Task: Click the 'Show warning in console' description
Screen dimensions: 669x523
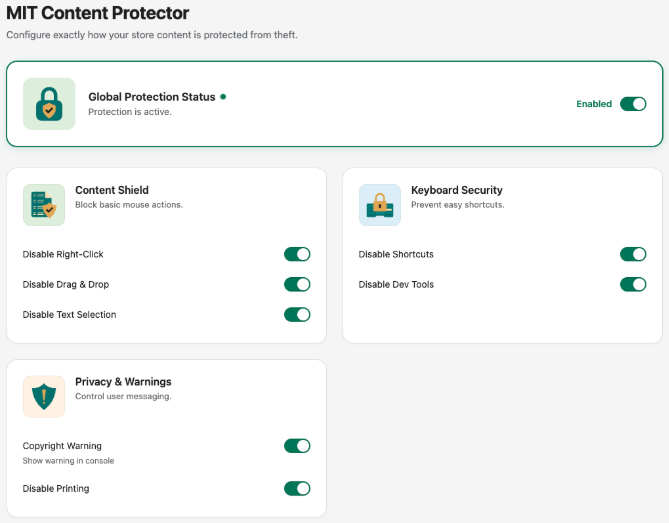Action: click(68, 461)
